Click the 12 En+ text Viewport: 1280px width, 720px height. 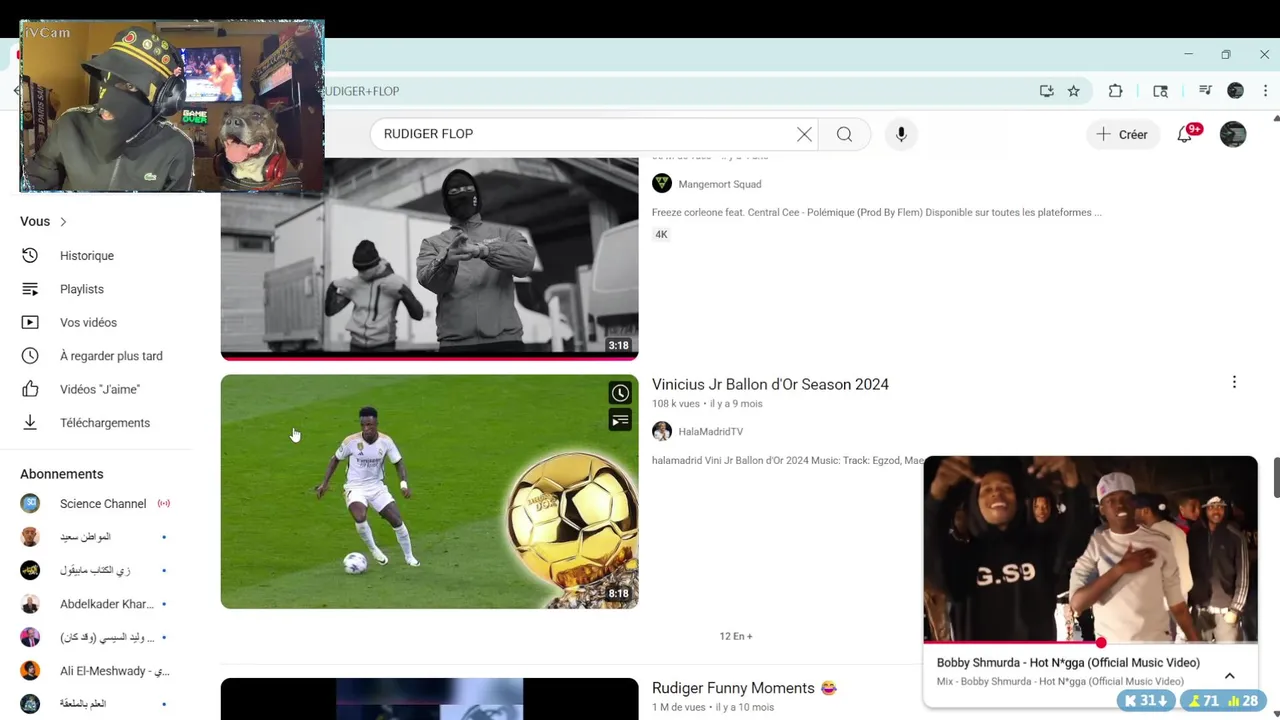point(736,636)
